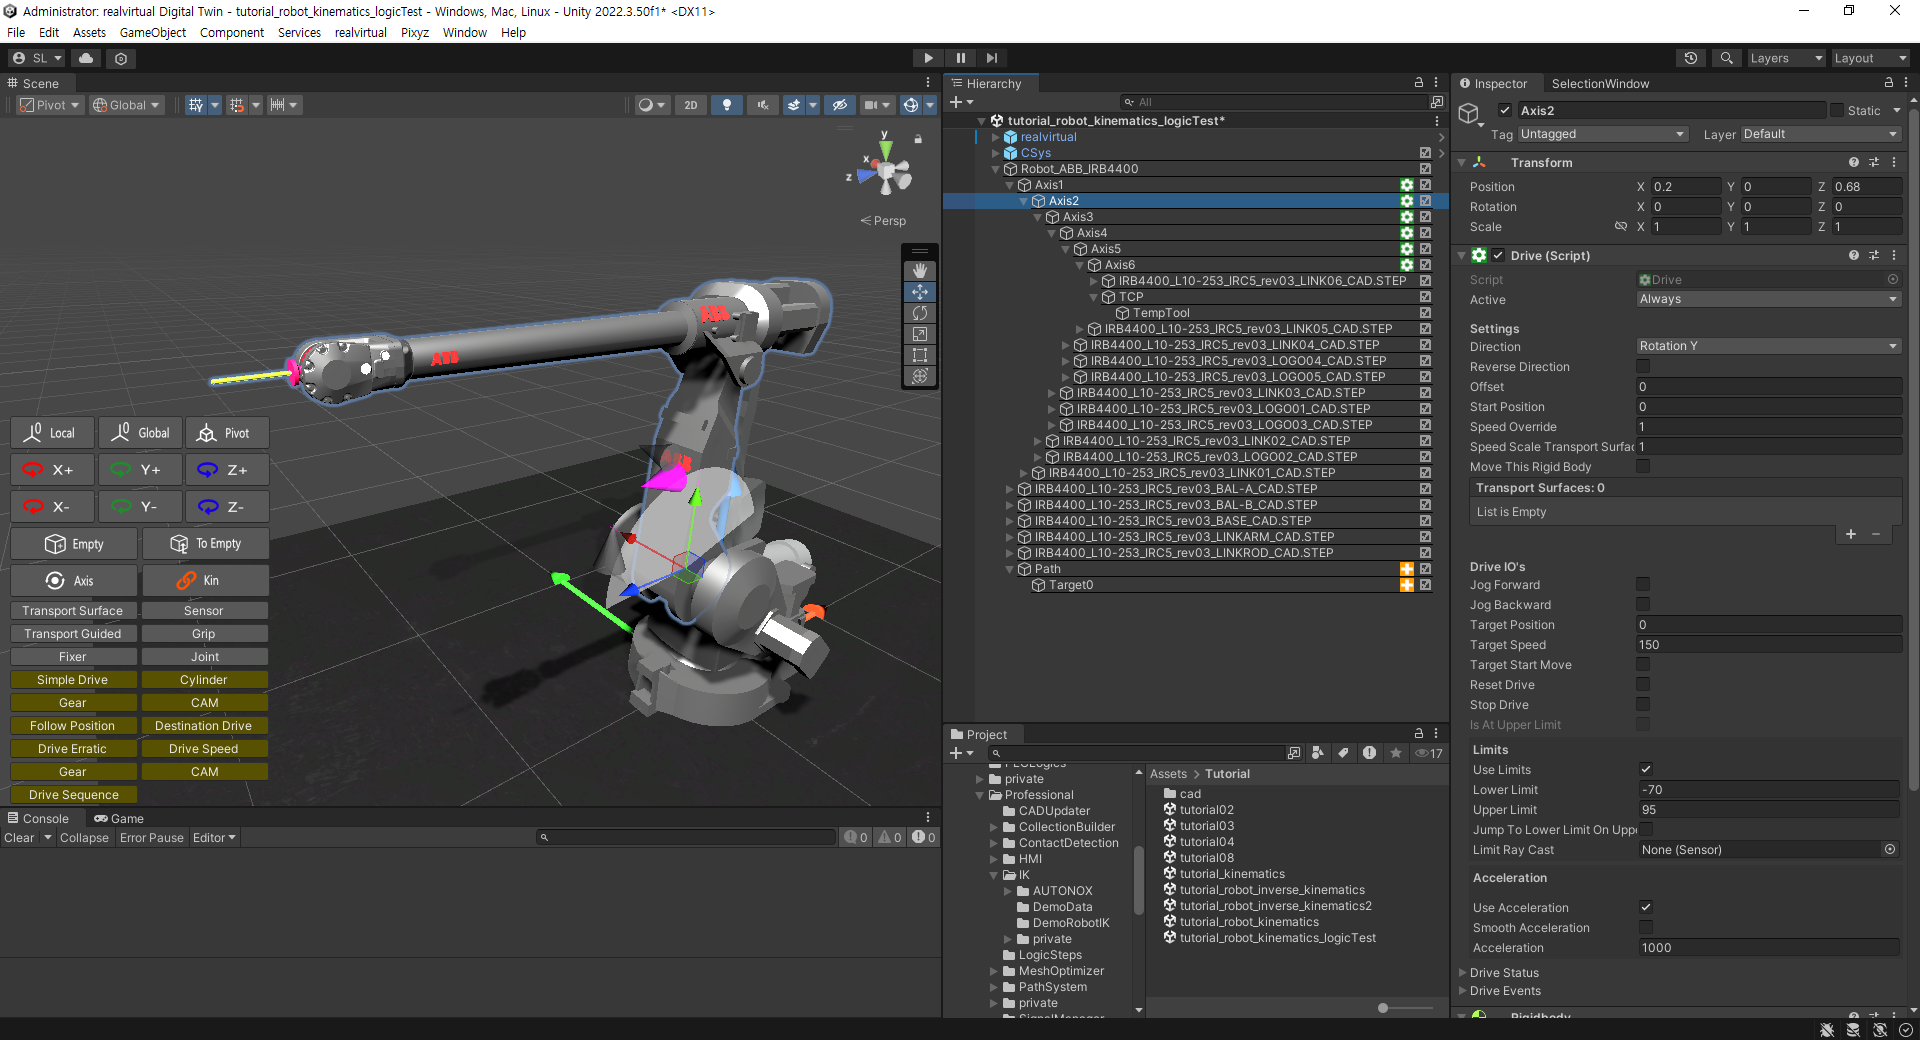Screen dimensions: 1920x1040
Task: Enable the Jog Forward checkbox
Action: pyautogui.click(x=1643, y=585)
